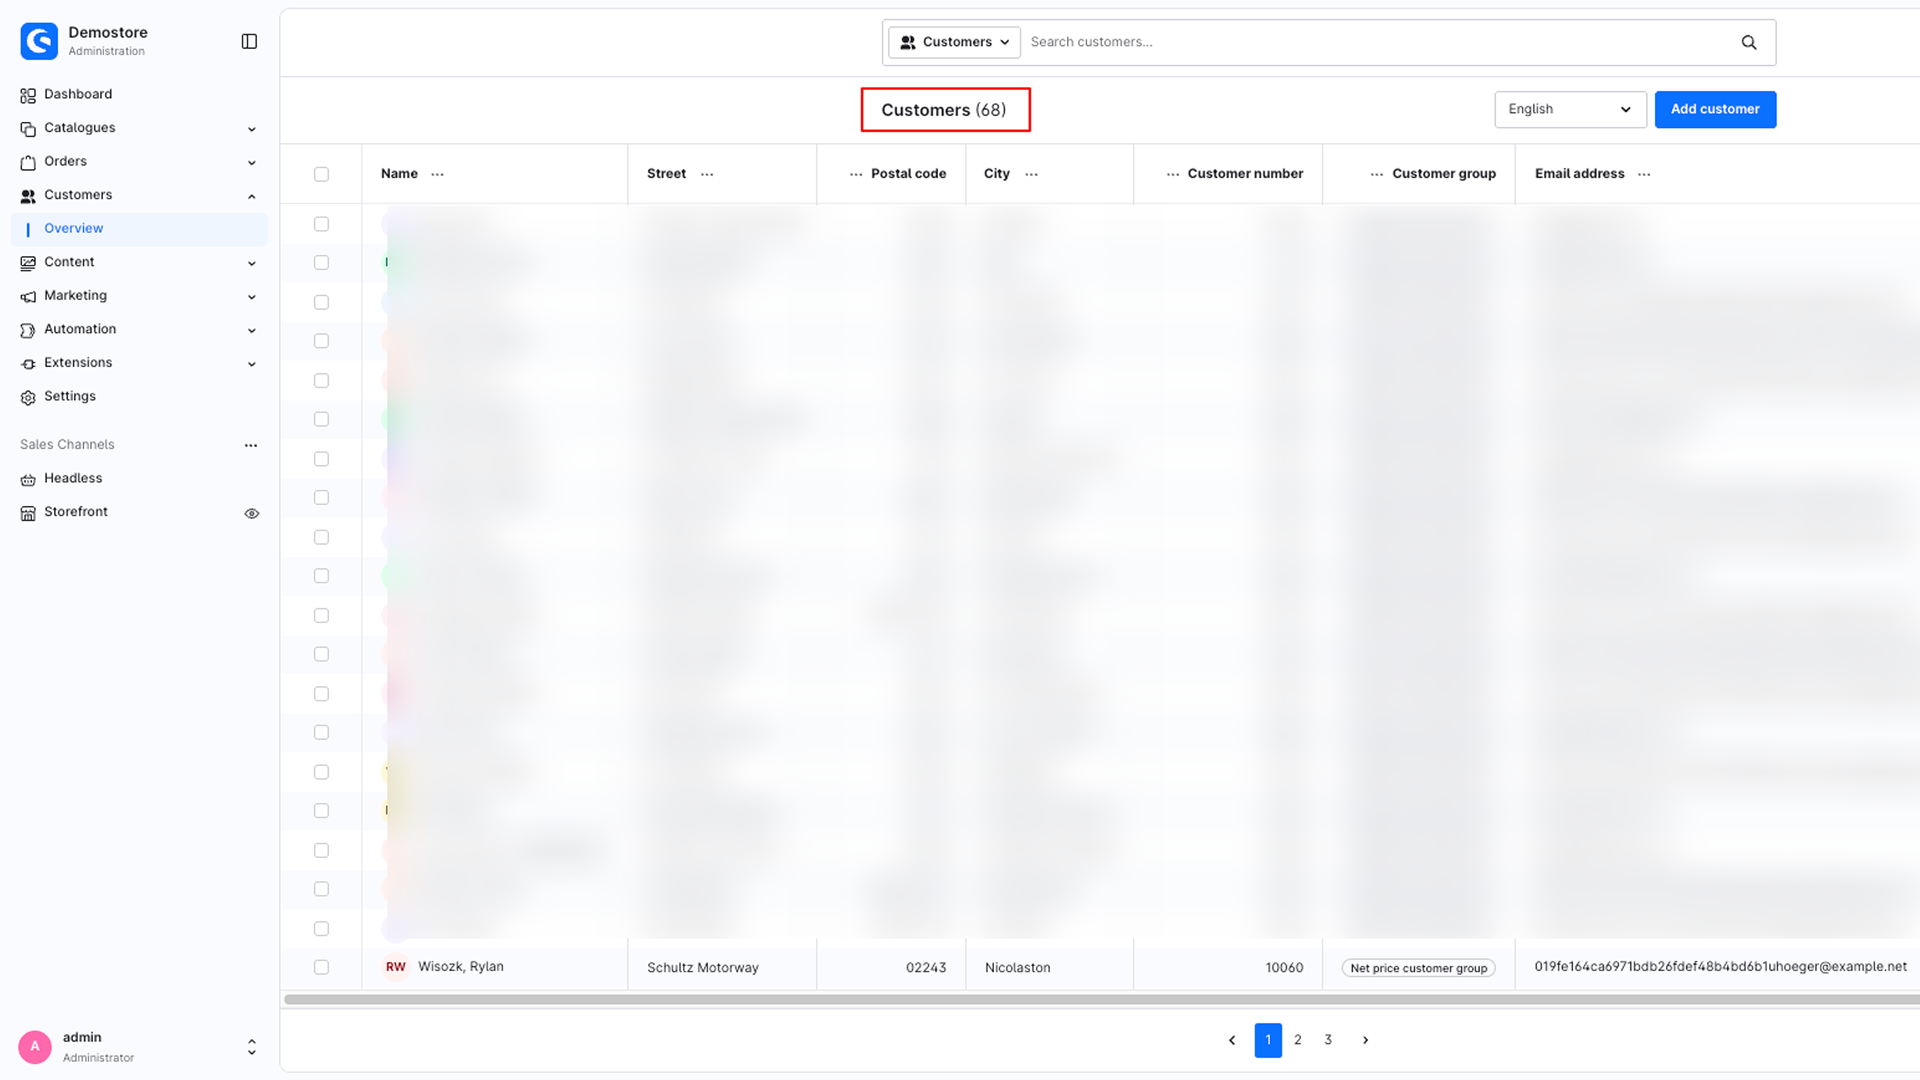Click the Shopware logo icon

pyautogui.click(x=39, y=41)
